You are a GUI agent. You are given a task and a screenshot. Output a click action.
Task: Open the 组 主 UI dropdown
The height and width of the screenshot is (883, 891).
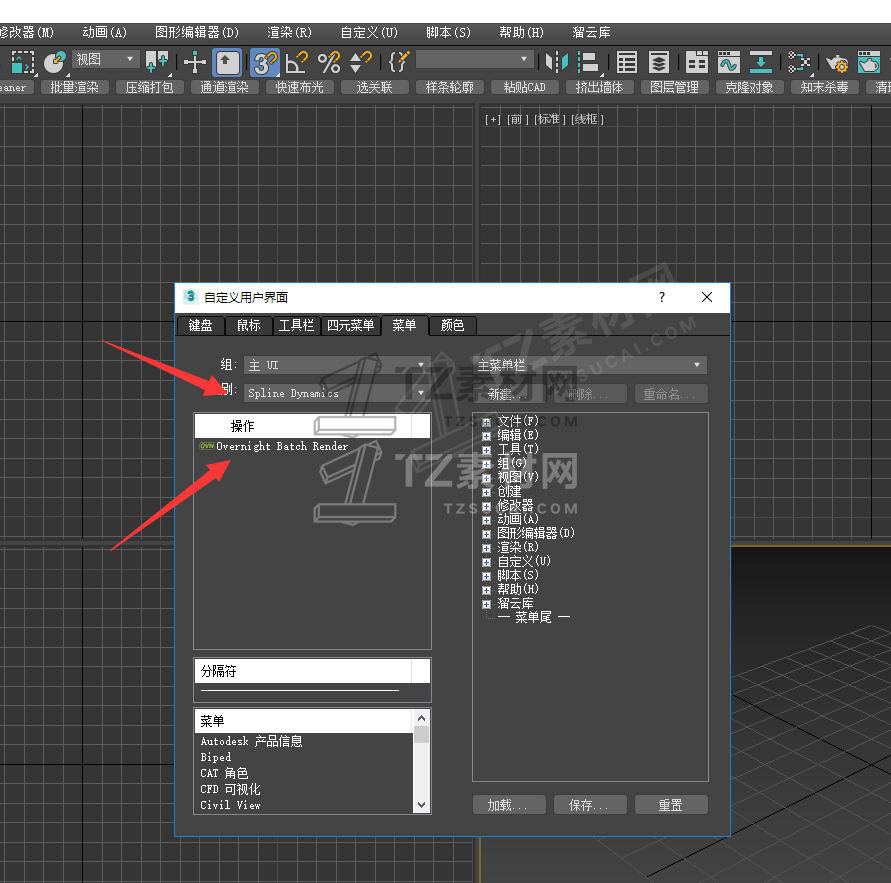(x=337, y=365)
